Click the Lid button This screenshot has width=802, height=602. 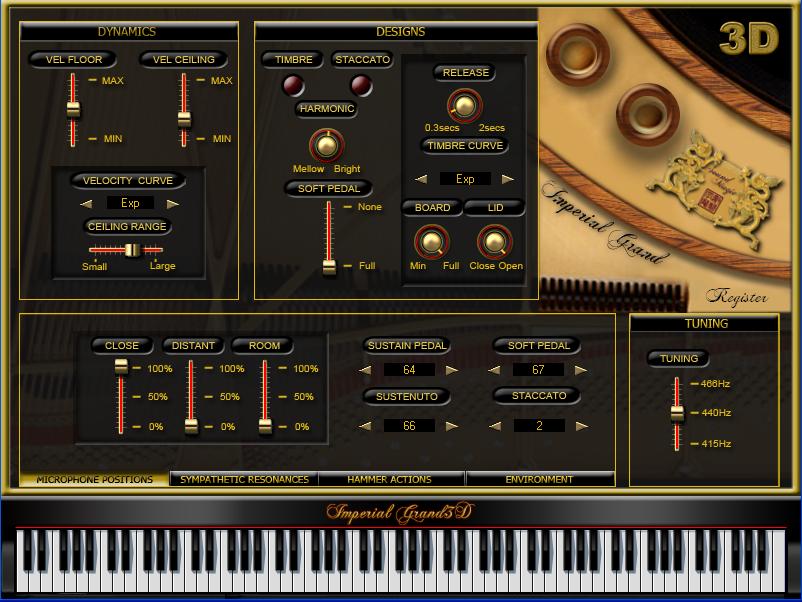tap(495, 208)
